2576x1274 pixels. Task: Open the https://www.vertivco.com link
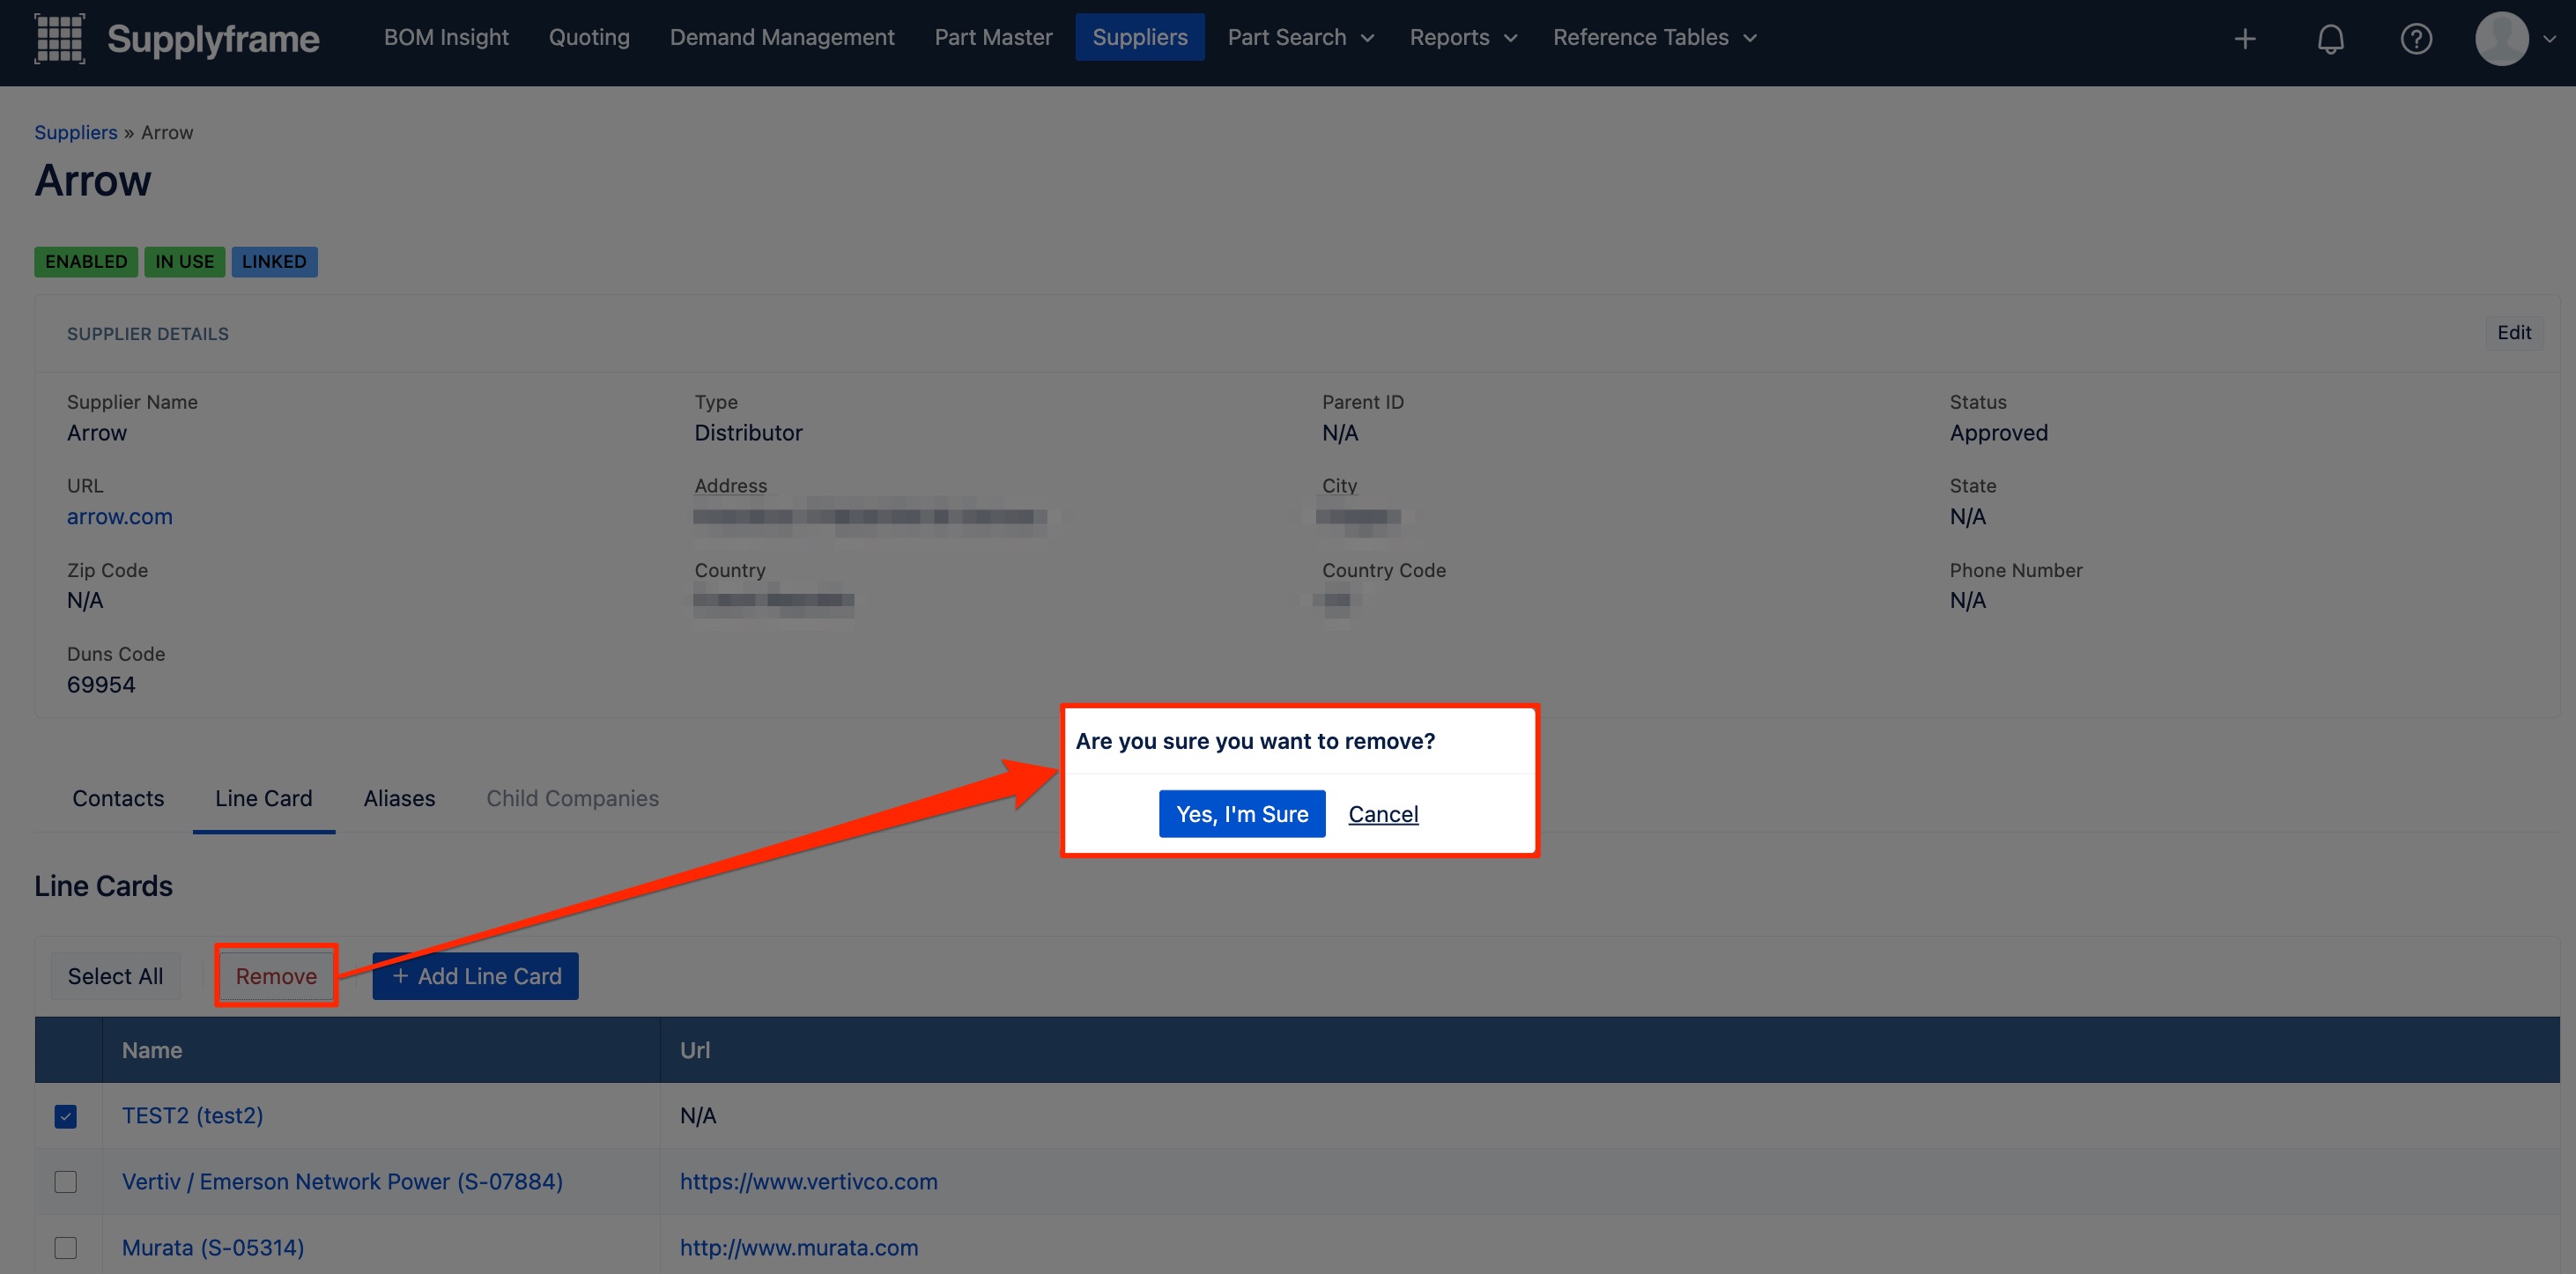click(808, 1181)
